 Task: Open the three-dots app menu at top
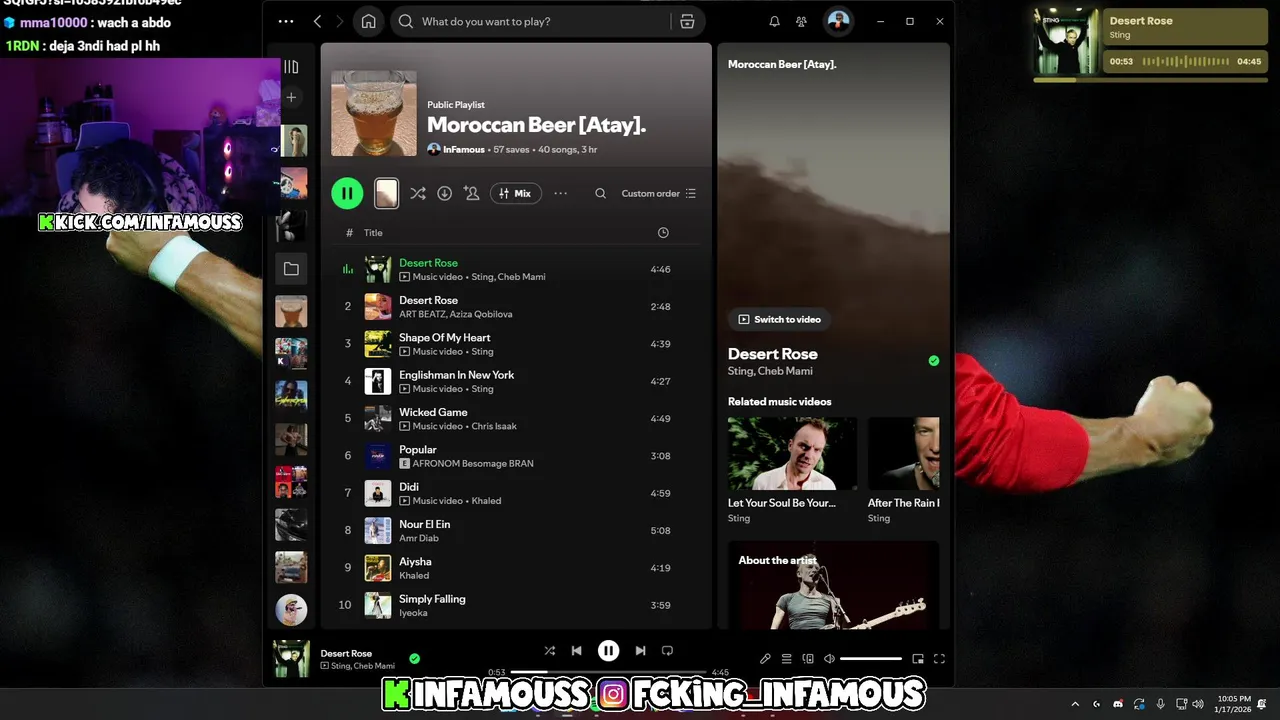286,21
